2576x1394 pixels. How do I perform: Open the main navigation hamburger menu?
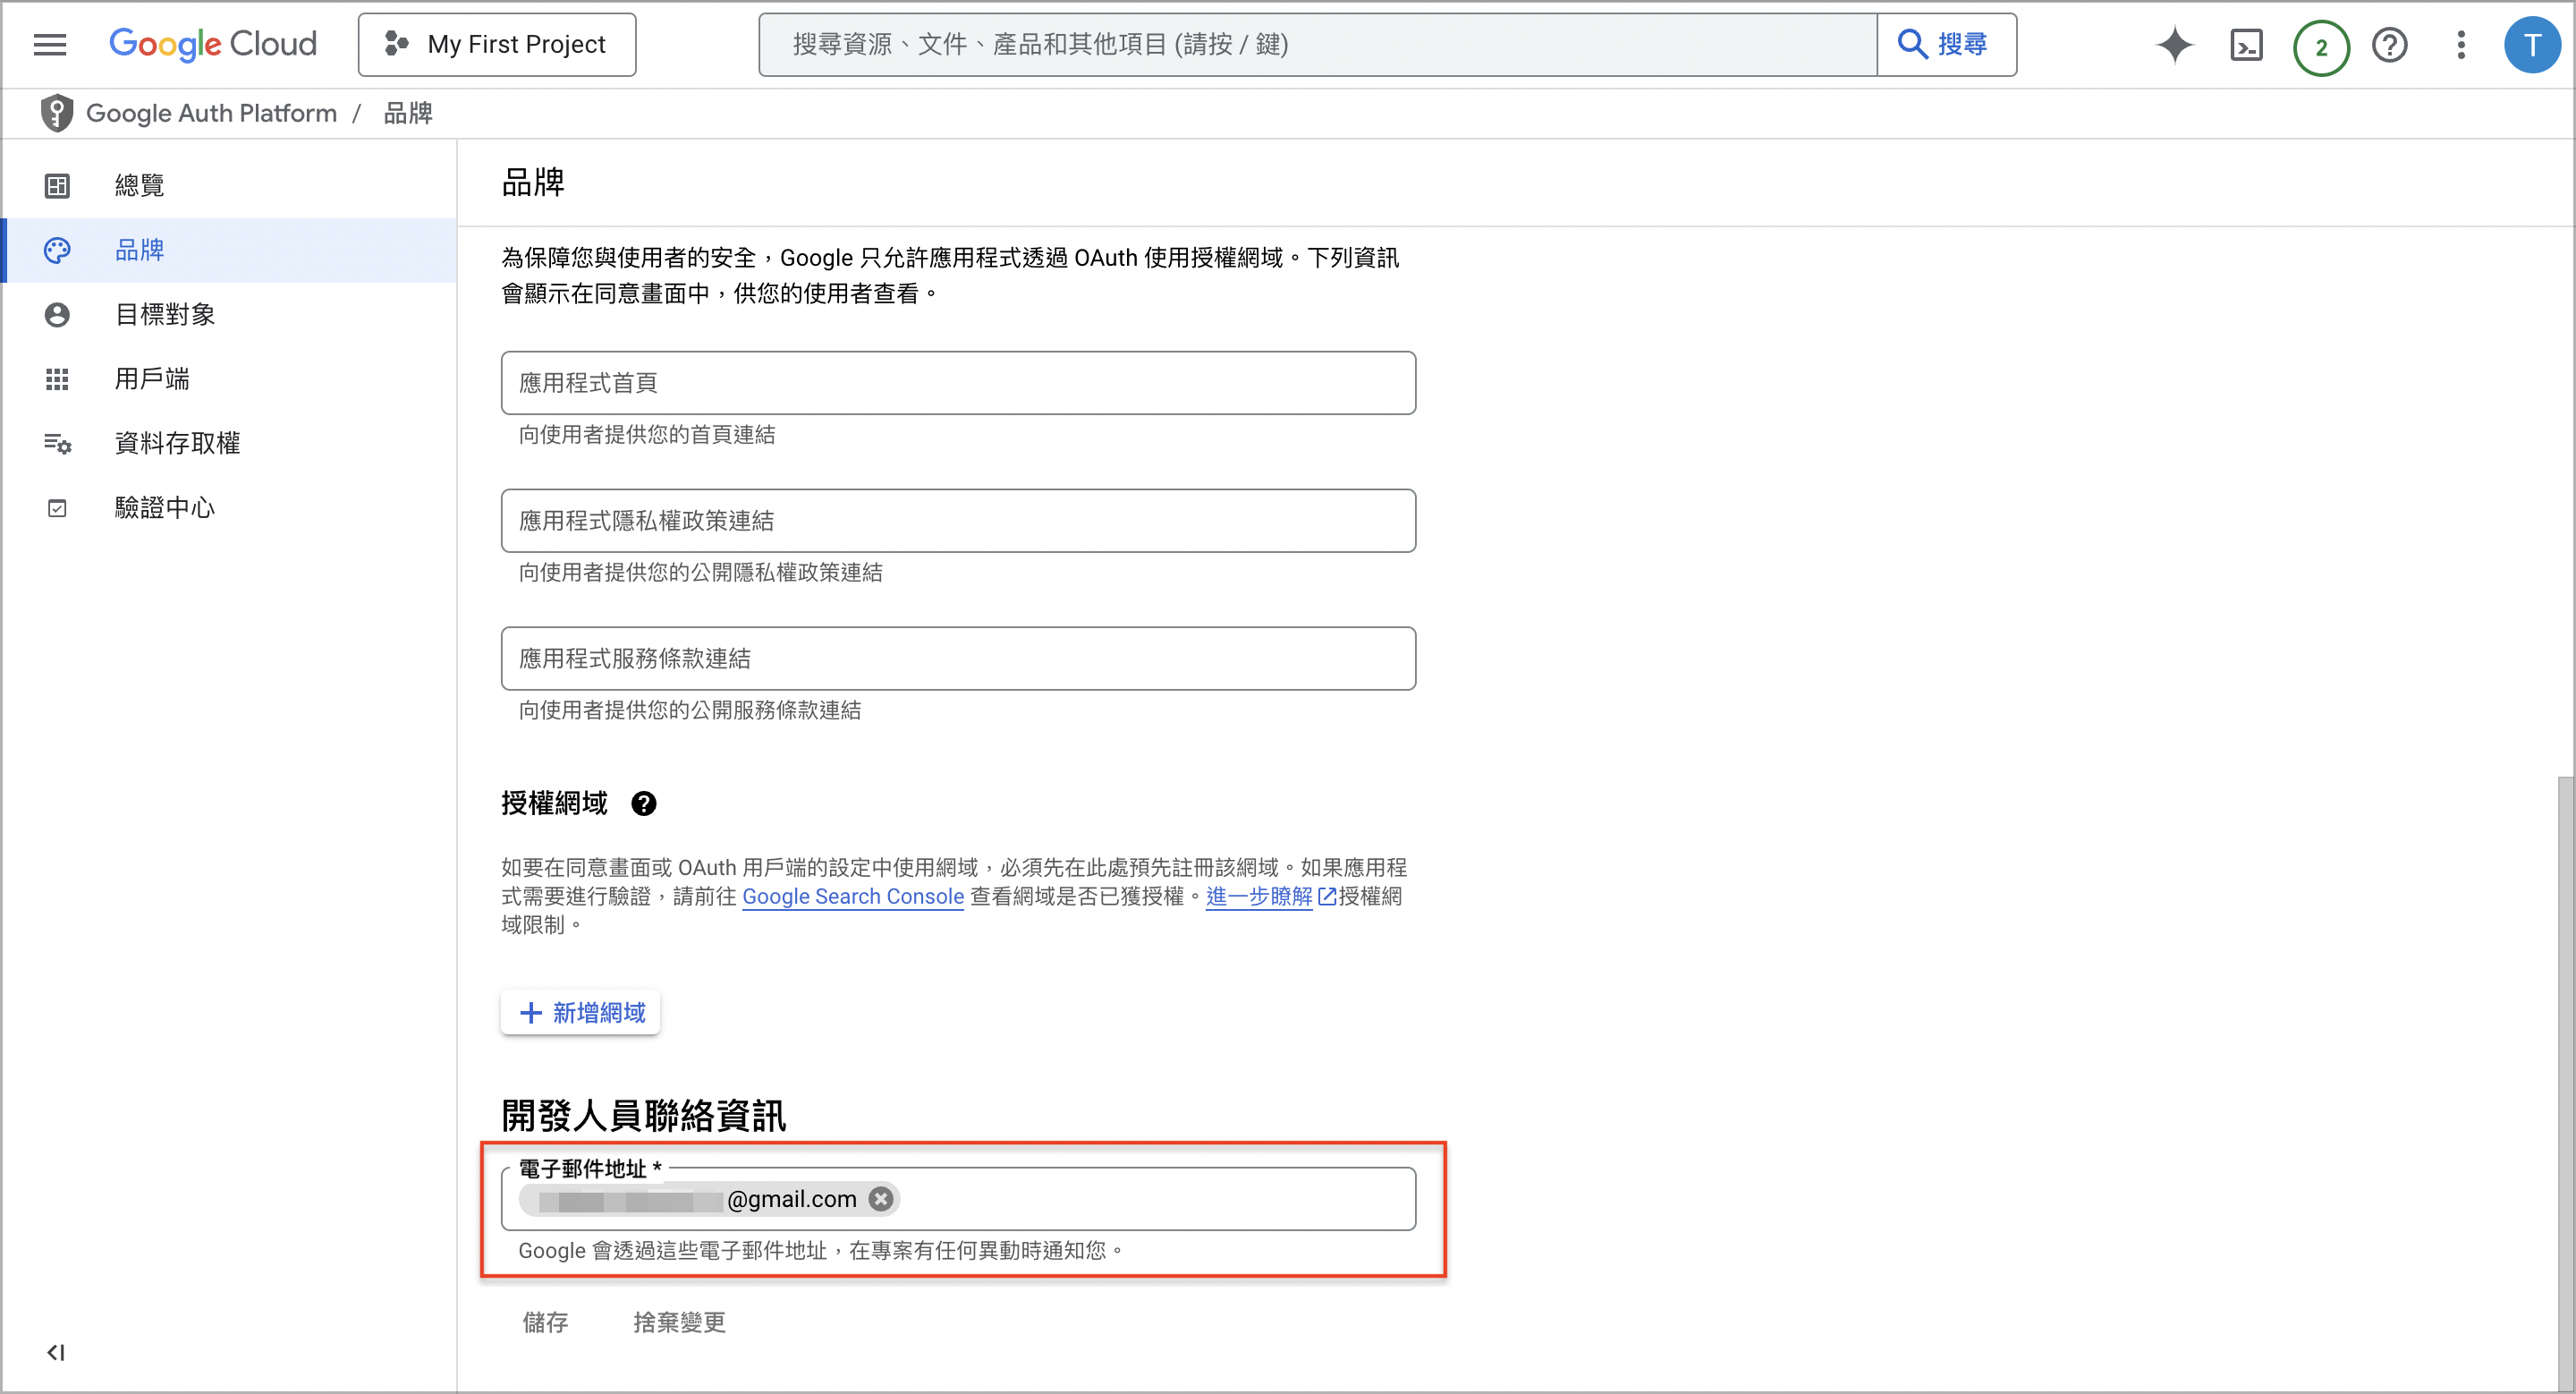[50, 44]
